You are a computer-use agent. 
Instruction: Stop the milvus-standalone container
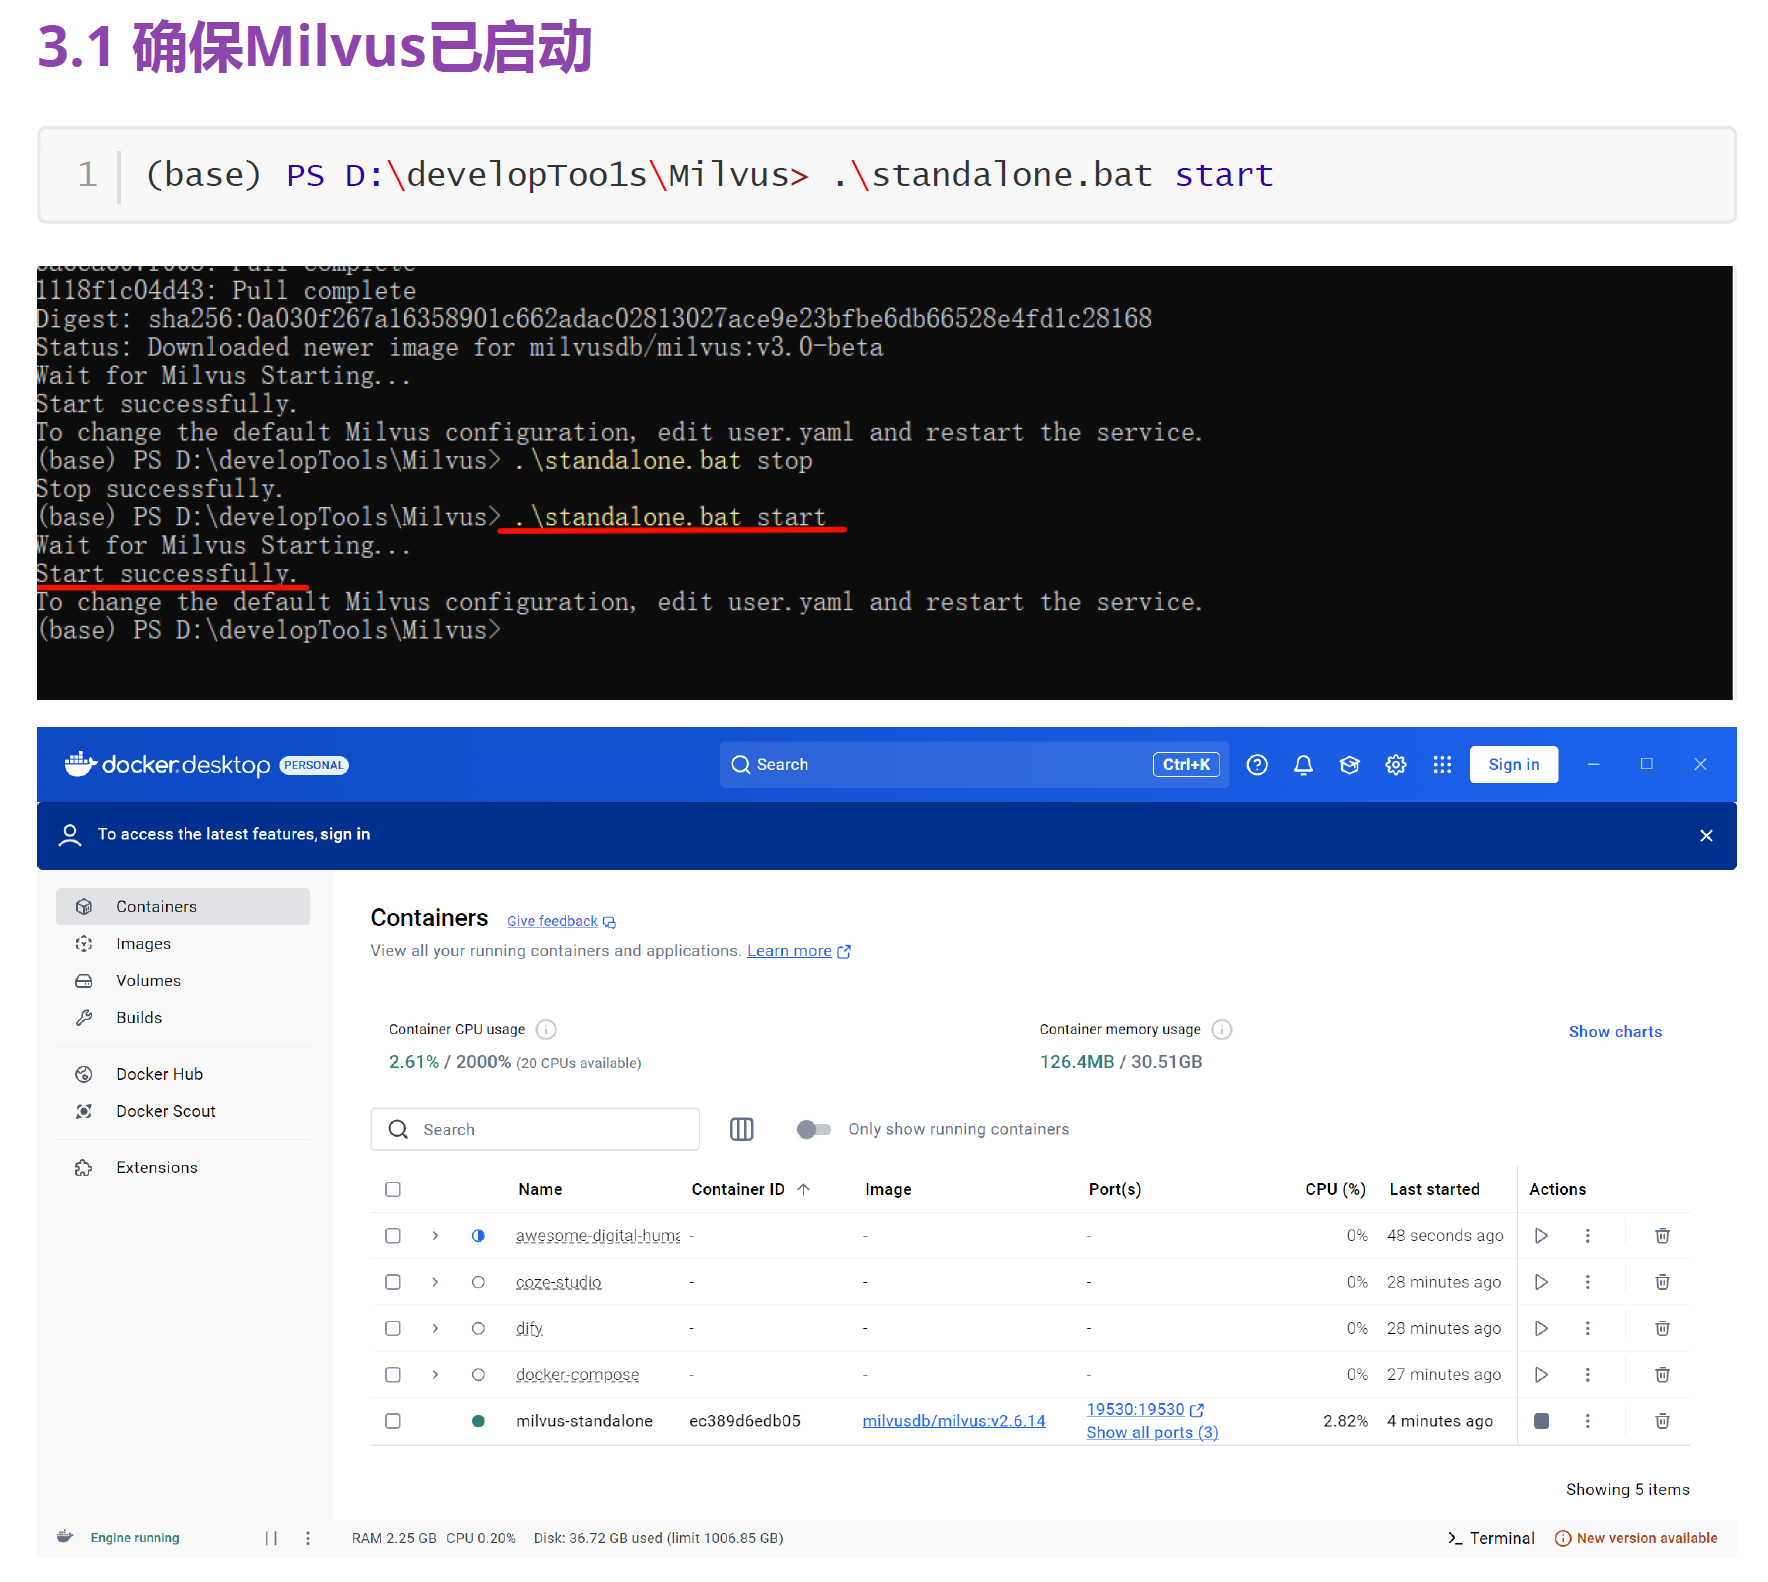[x=1541, y=1421]
